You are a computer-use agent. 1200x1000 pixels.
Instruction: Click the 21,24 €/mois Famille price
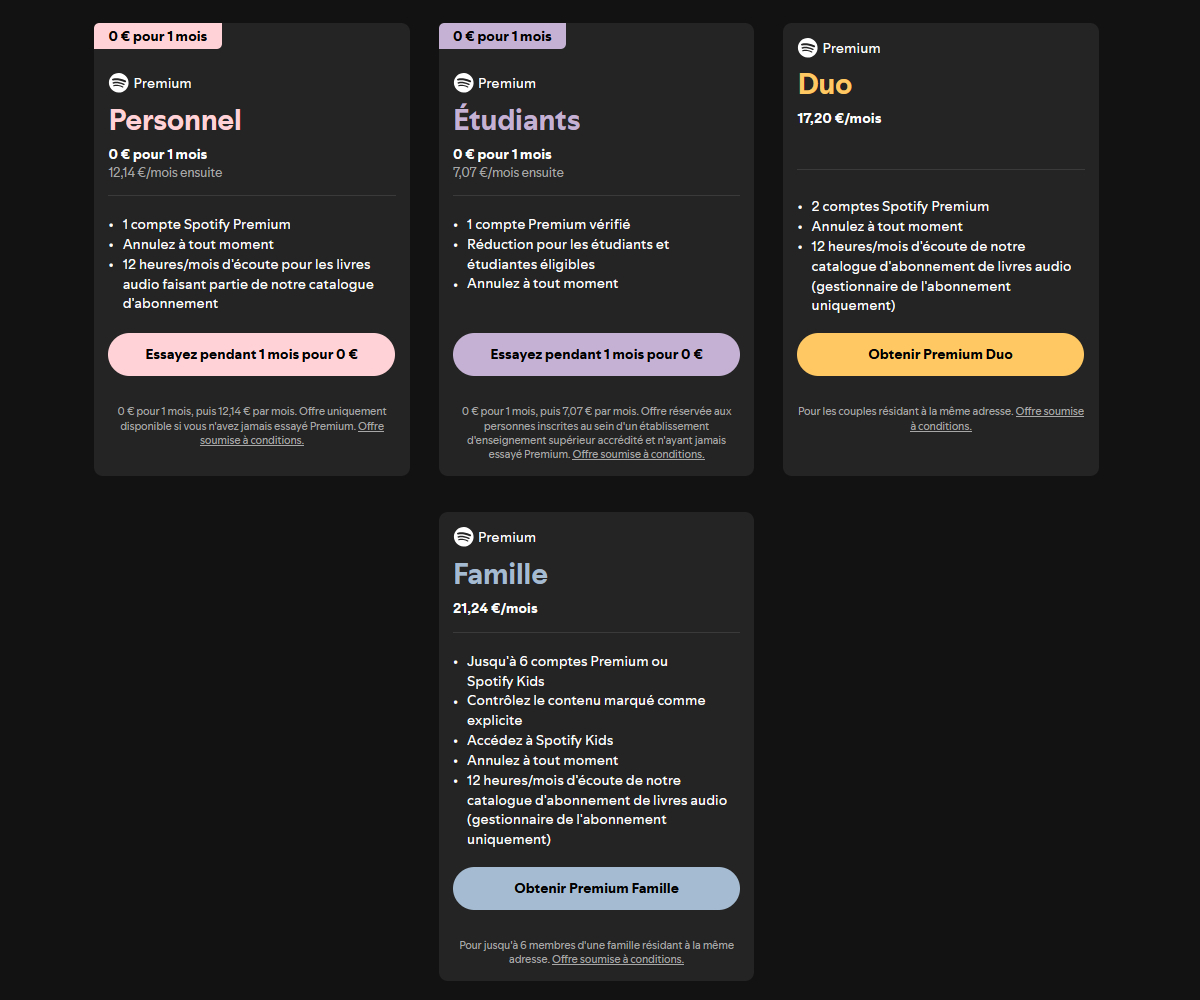coord(495,608)
